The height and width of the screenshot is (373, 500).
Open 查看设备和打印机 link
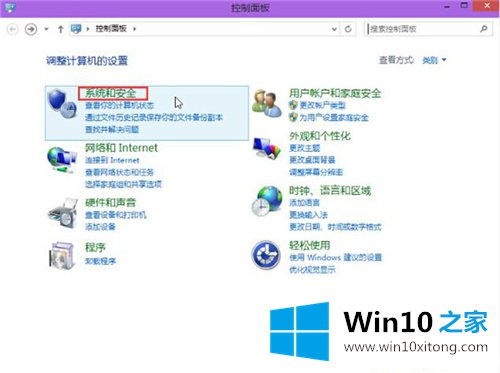tap(116, 215)
